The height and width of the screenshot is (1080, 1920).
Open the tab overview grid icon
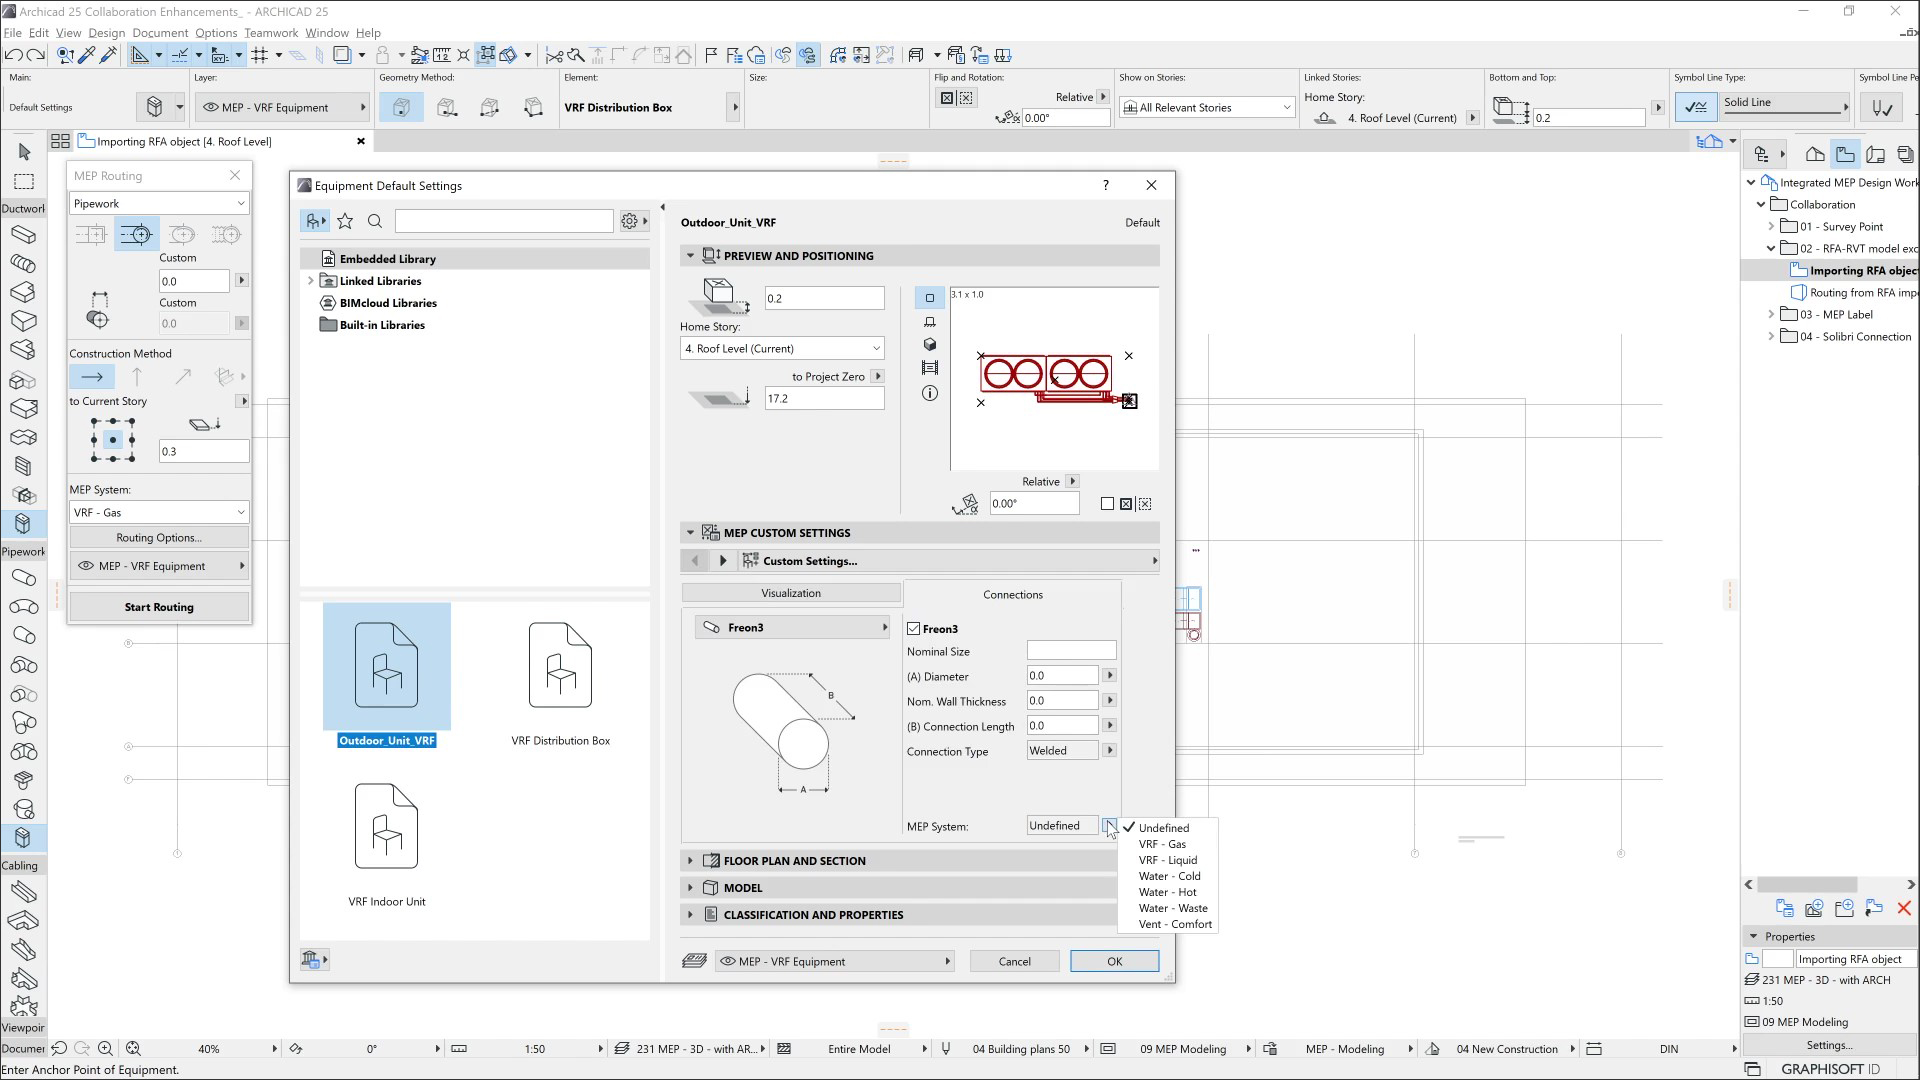click(60, 141)
